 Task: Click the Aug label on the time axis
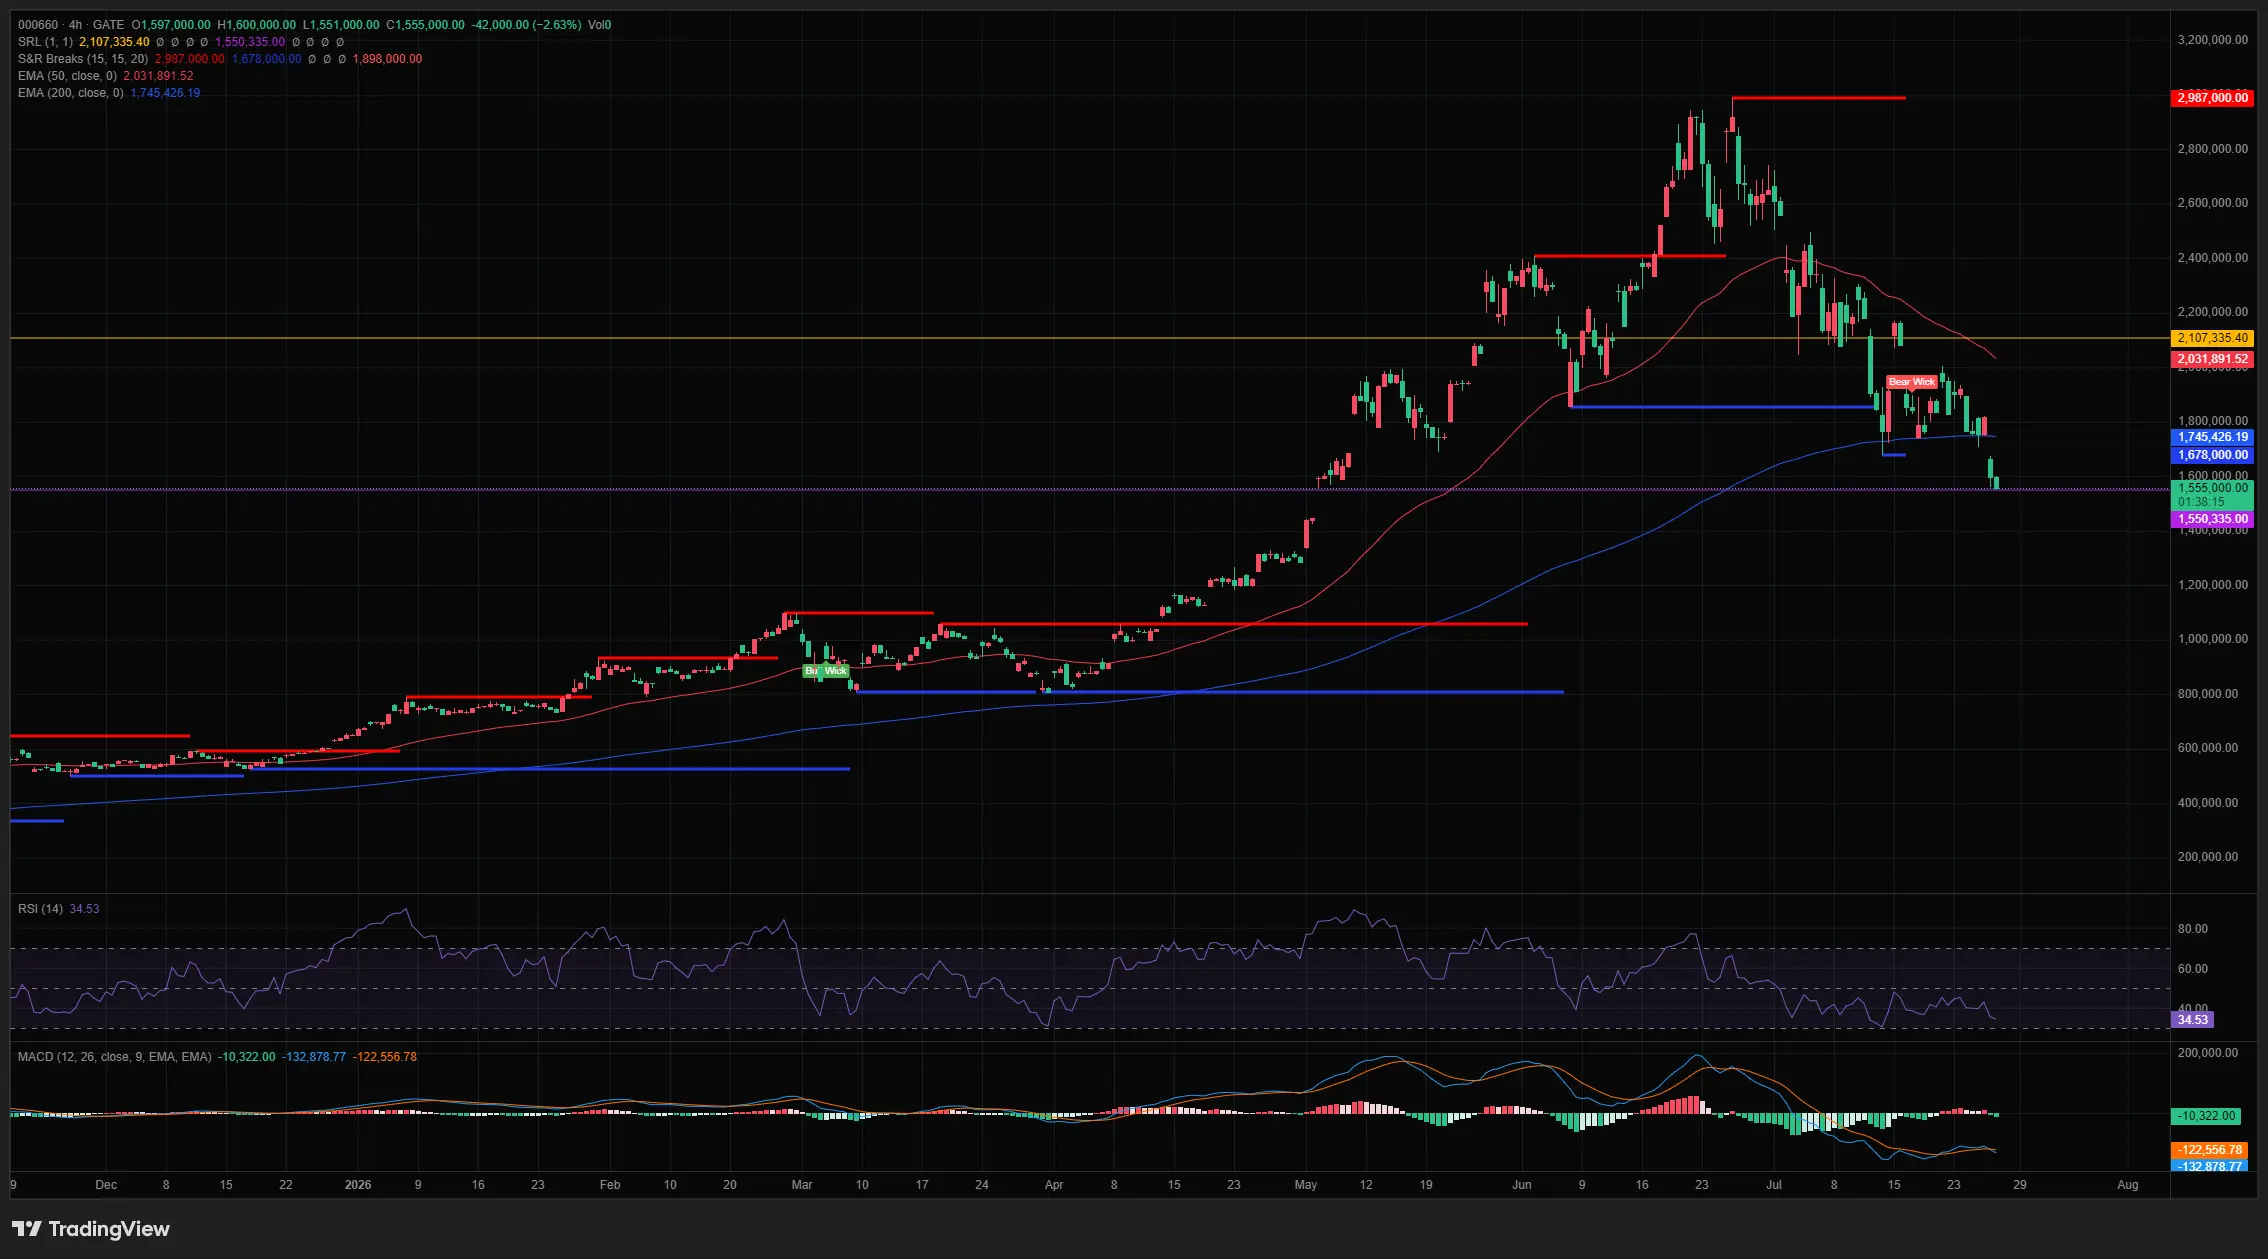(2128, 1185)
